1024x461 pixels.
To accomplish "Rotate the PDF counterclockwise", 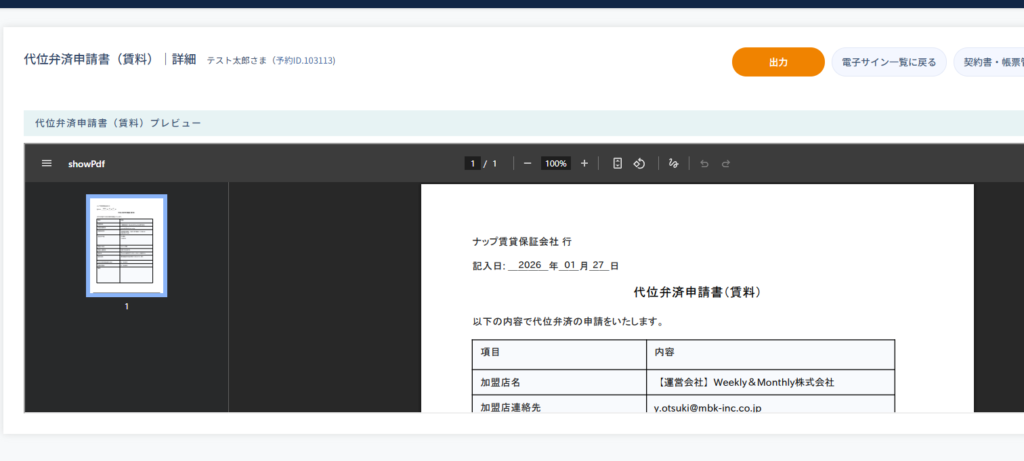I will [639, 163].
